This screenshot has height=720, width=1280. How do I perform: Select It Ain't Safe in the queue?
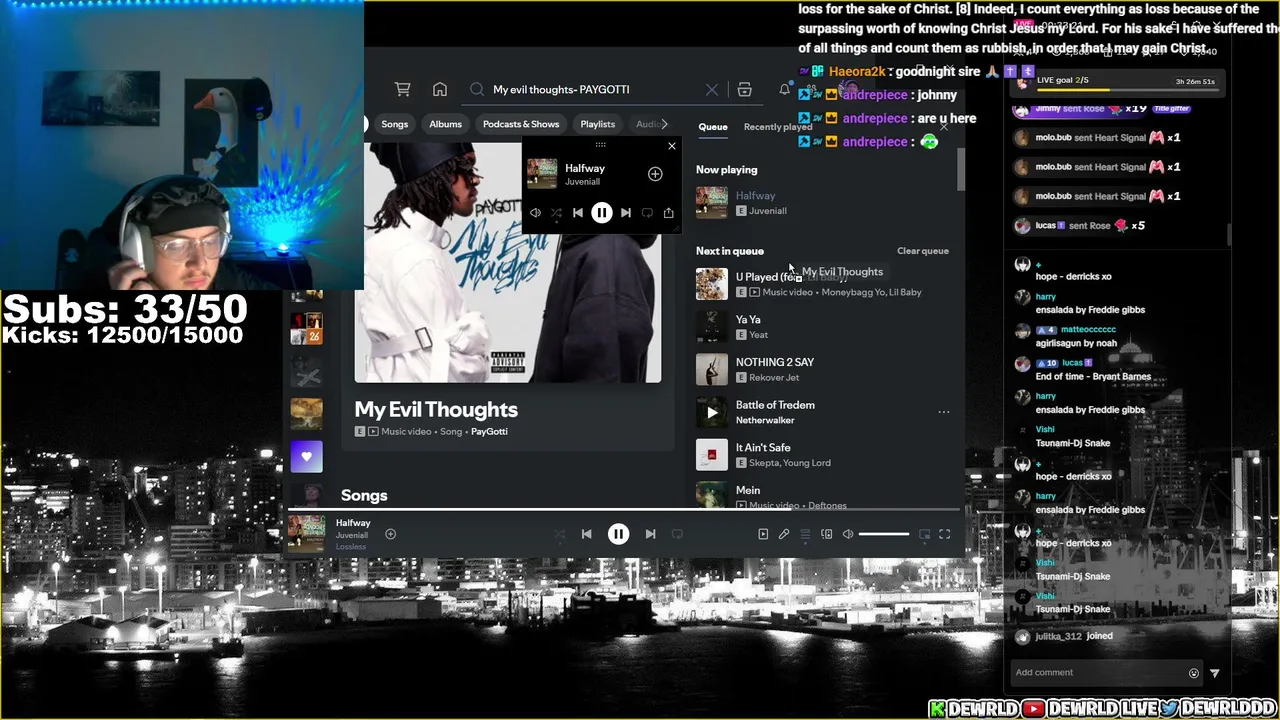pos(822,455)
